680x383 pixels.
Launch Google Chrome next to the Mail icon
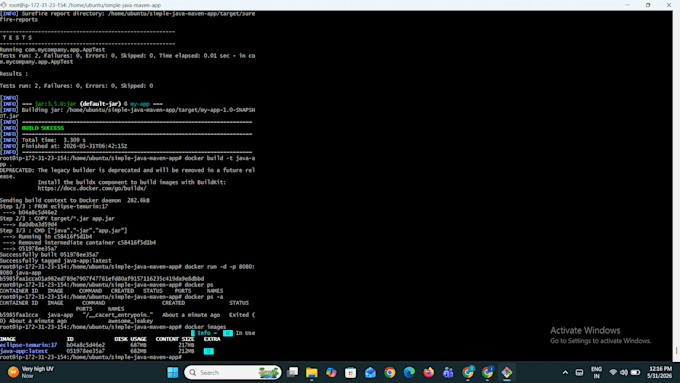click(x=389, y=372)
